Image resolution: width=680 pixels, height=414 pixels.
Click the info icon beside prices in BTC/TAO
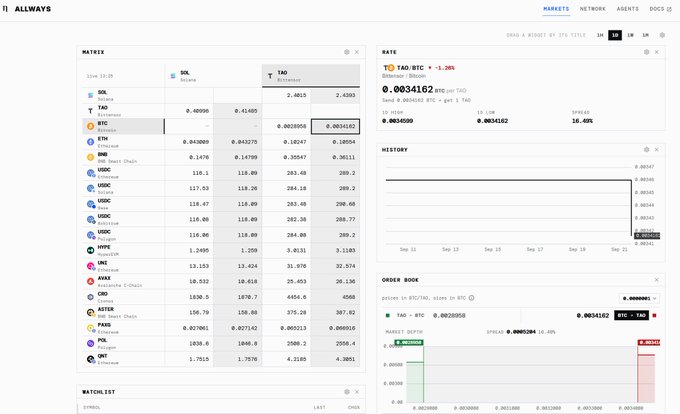click(x=471, y=298)
